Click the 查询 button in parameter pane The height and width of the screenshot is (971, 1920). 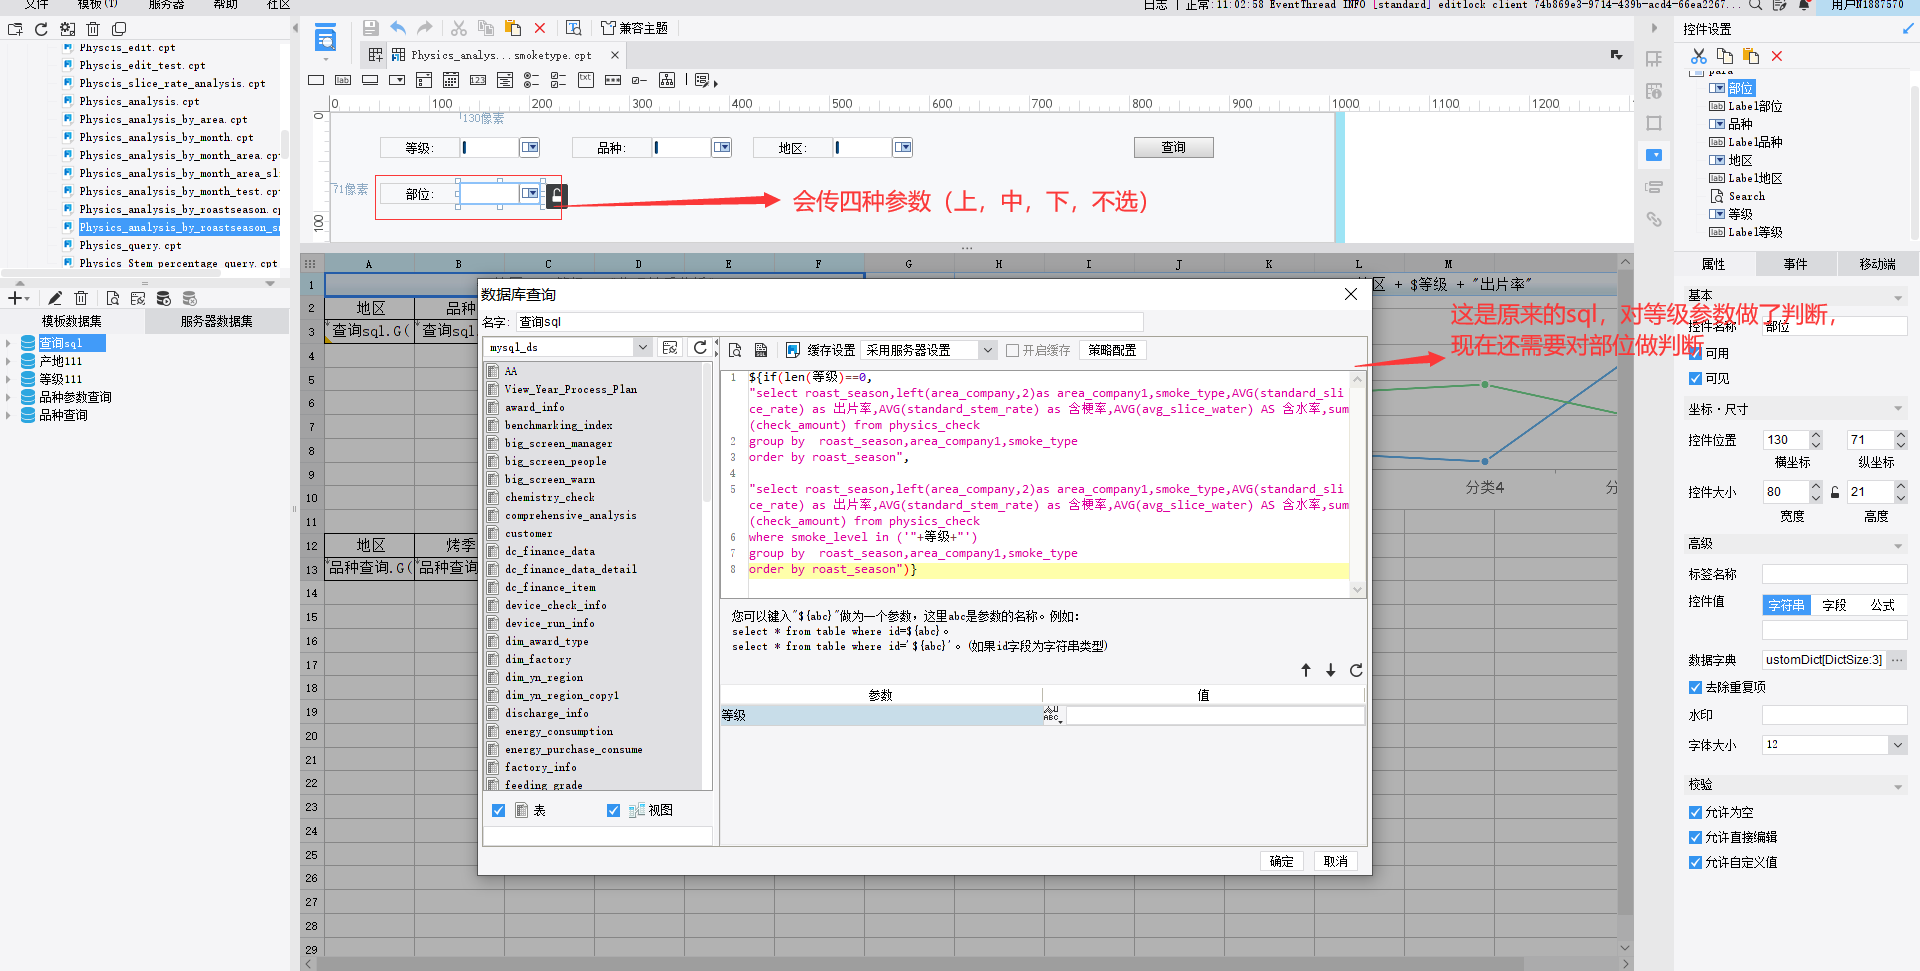pos(1173,147)
